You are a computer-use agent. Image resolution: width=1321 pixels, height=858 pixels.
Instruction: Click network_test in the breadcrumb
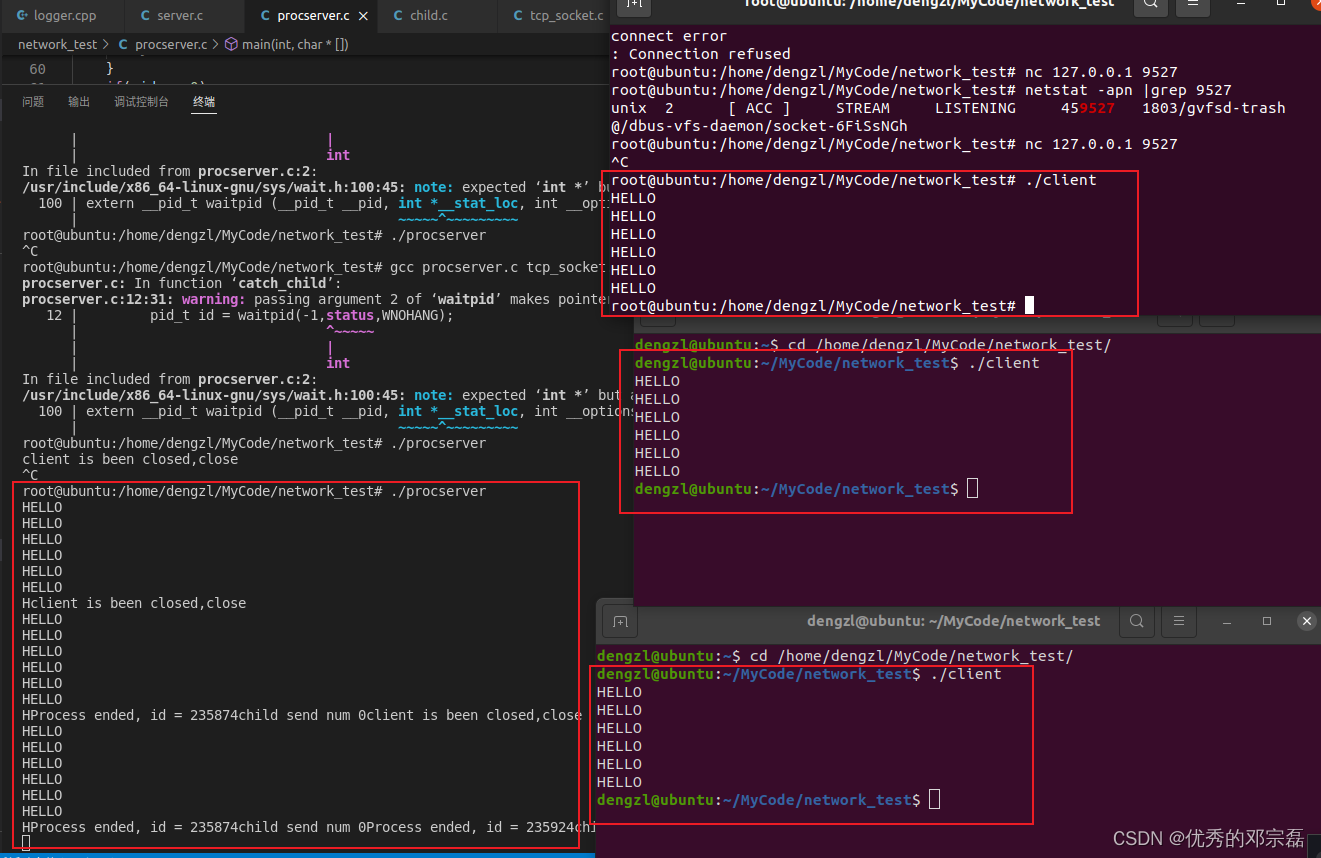(58, 45)
